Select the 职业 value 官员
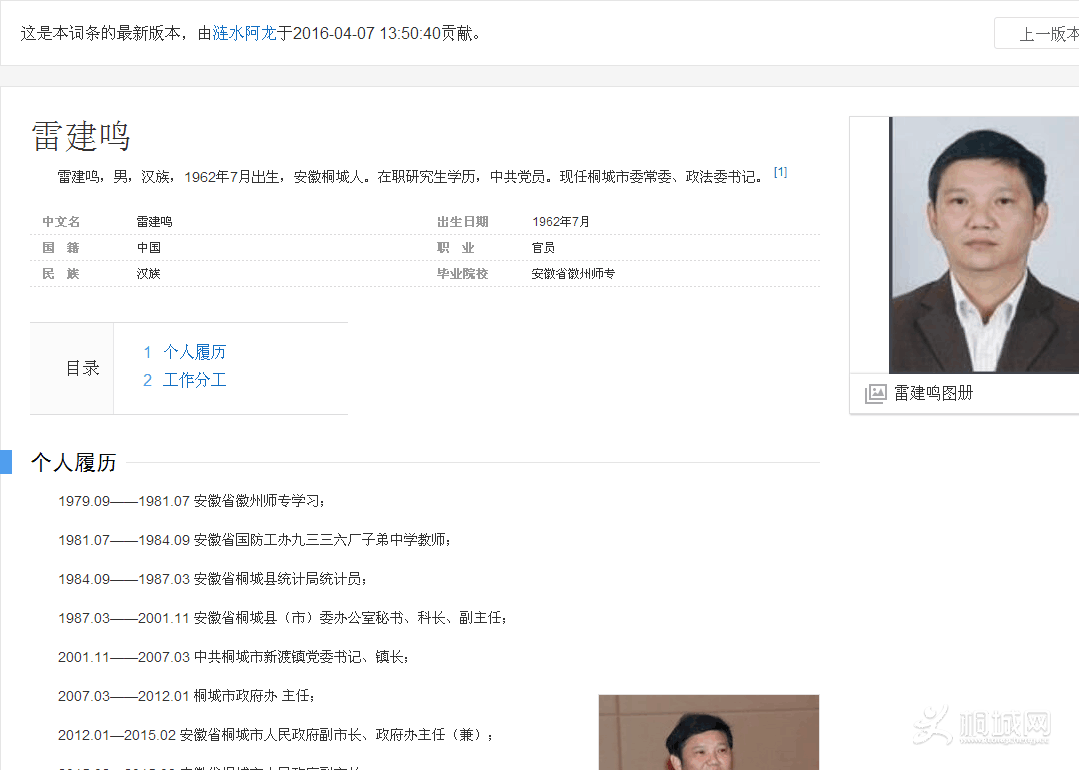This screenshot has width=1079, height=770. 543,248
